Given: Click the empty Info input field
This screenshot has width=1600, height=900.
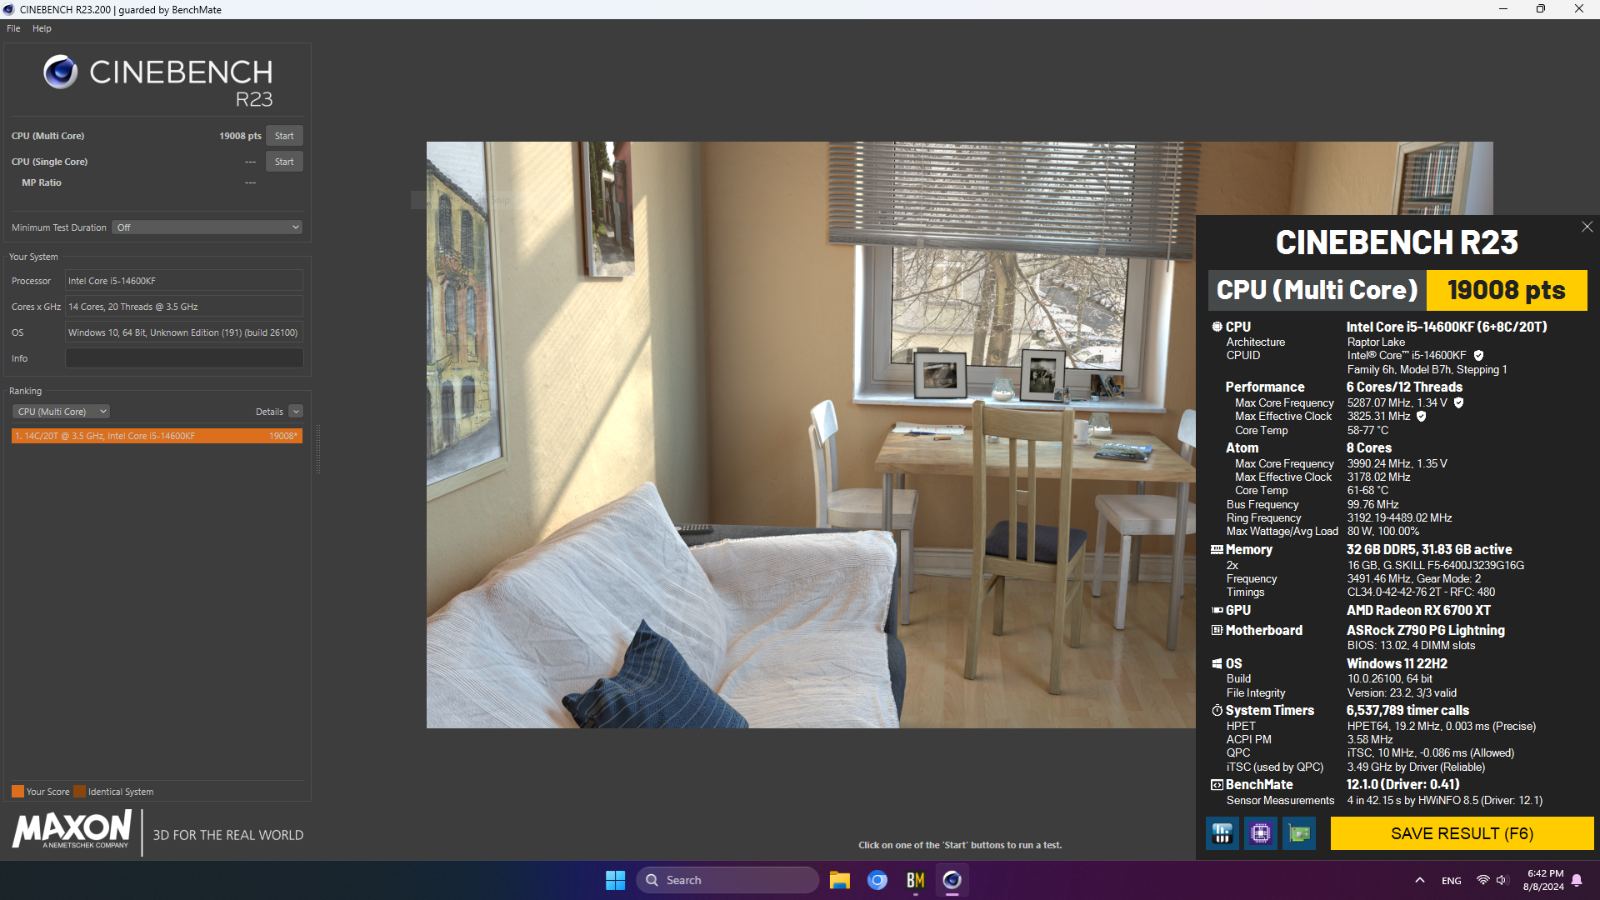Looking at the screenshot, I should [184, 358].
